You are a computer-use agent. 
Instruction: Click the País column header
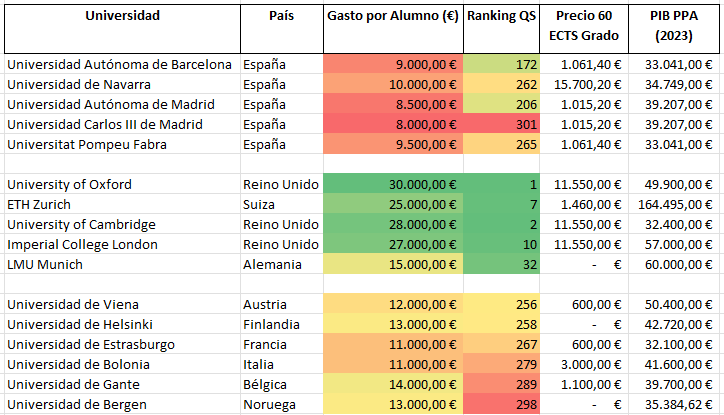(x=282, y=29)
